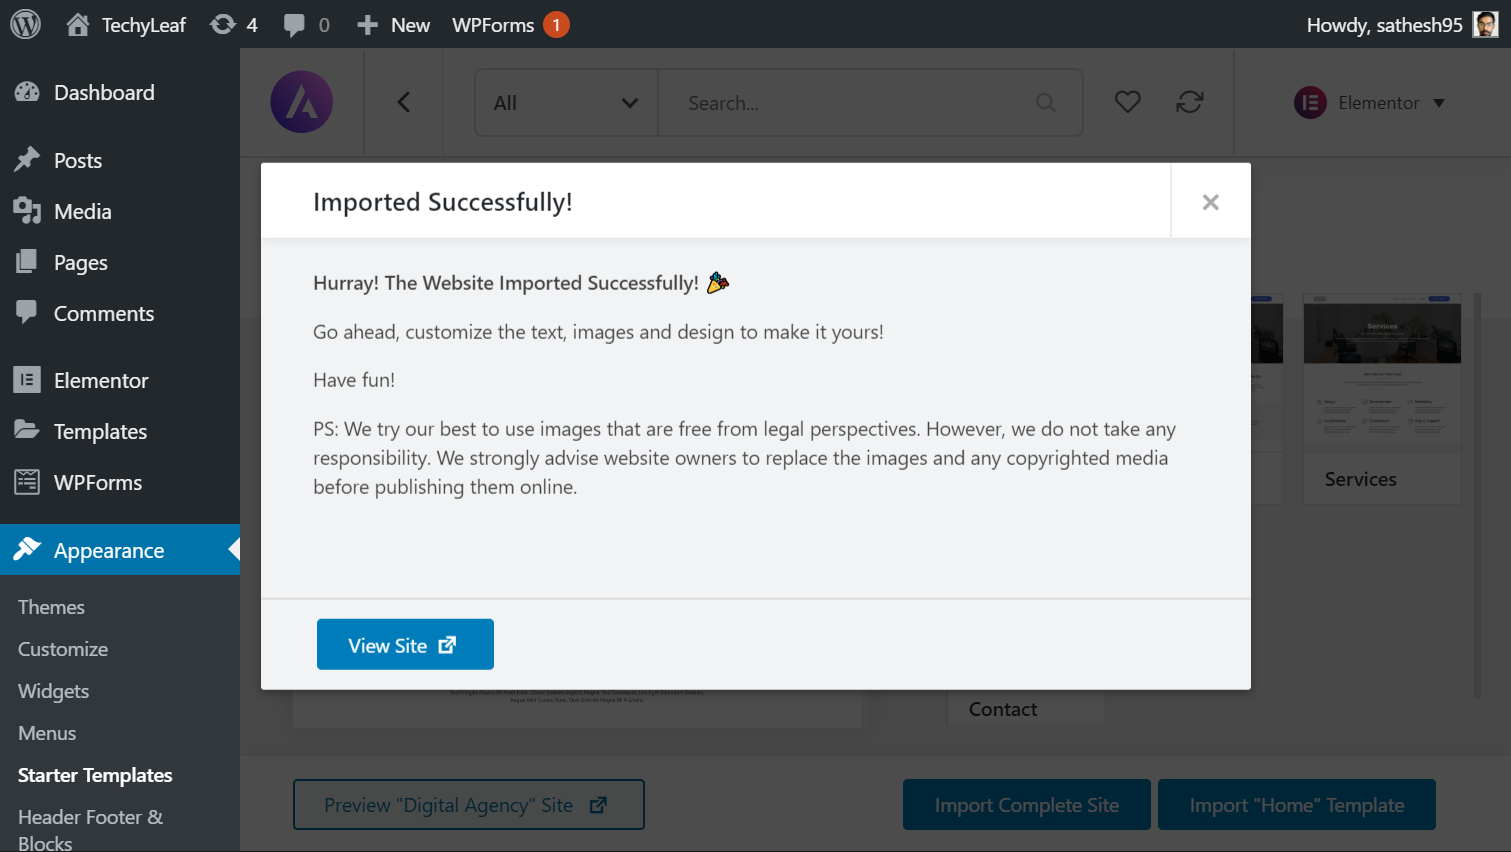Click the WordPress logo icon

pyautogui.click(x=26, y=24)
